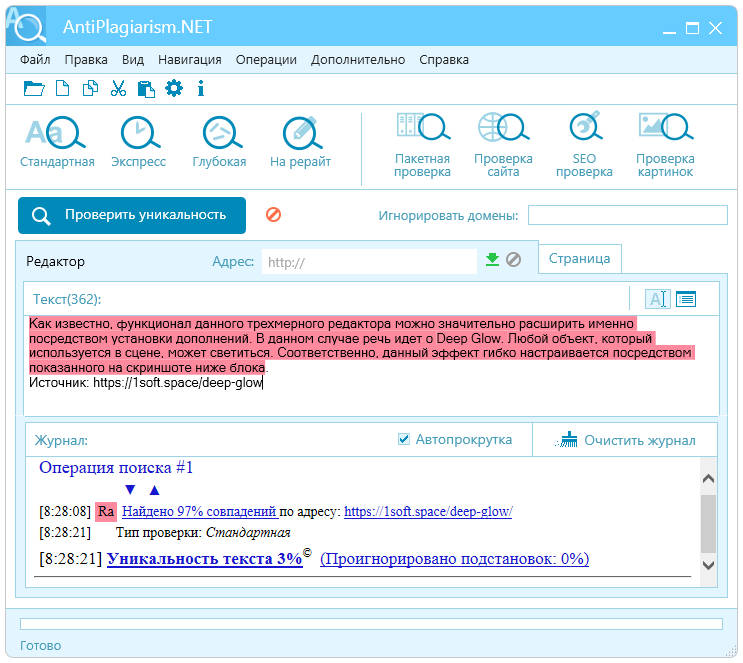The image size is (743, 663).
Task: Switch to the Страница tab
Action: pos(580,259)
